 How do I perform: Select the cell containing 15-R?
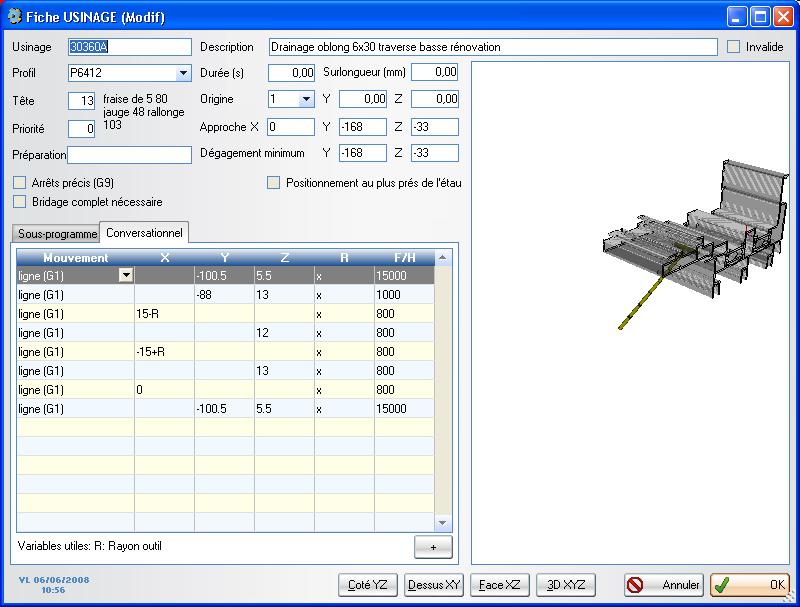pyautogui.click(x=164, y=314)
